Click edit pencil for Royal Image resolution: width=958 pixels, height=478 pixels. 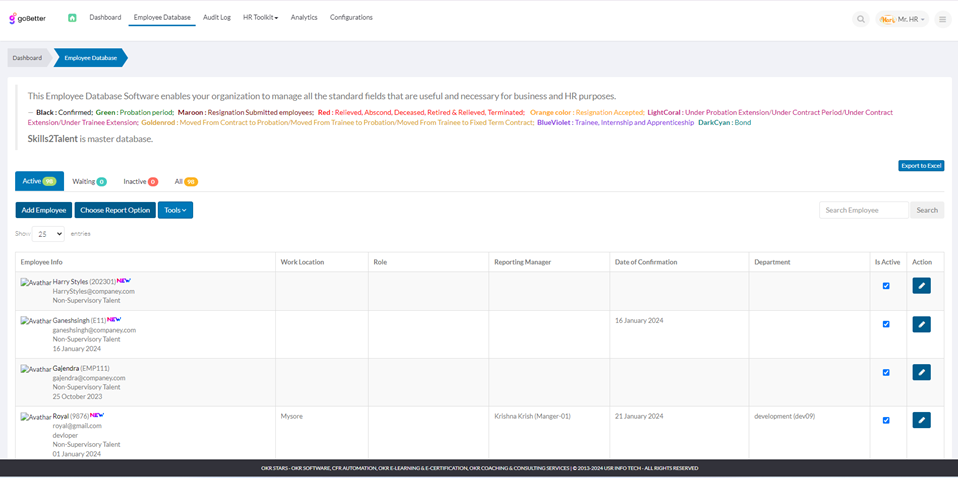point(921,420)
